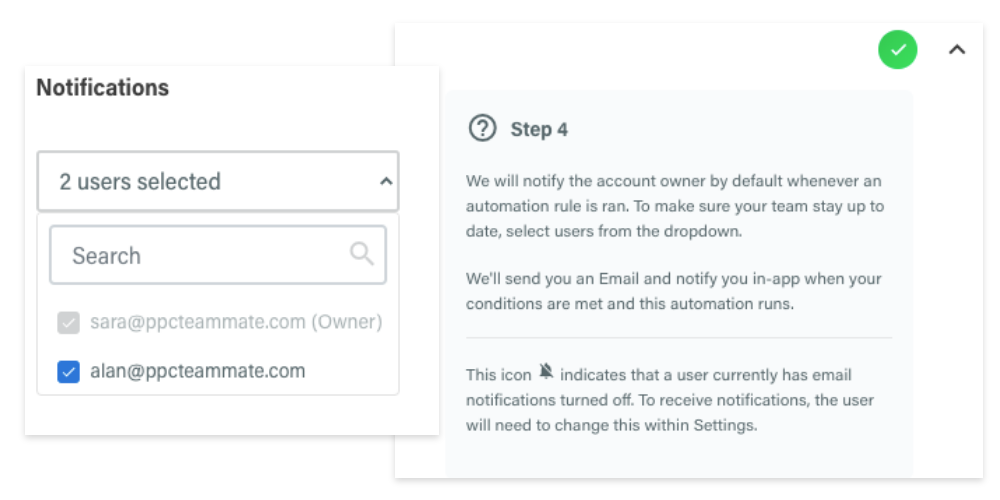Click the 'Notifications' heading
1000x500 pixels.
103,87
